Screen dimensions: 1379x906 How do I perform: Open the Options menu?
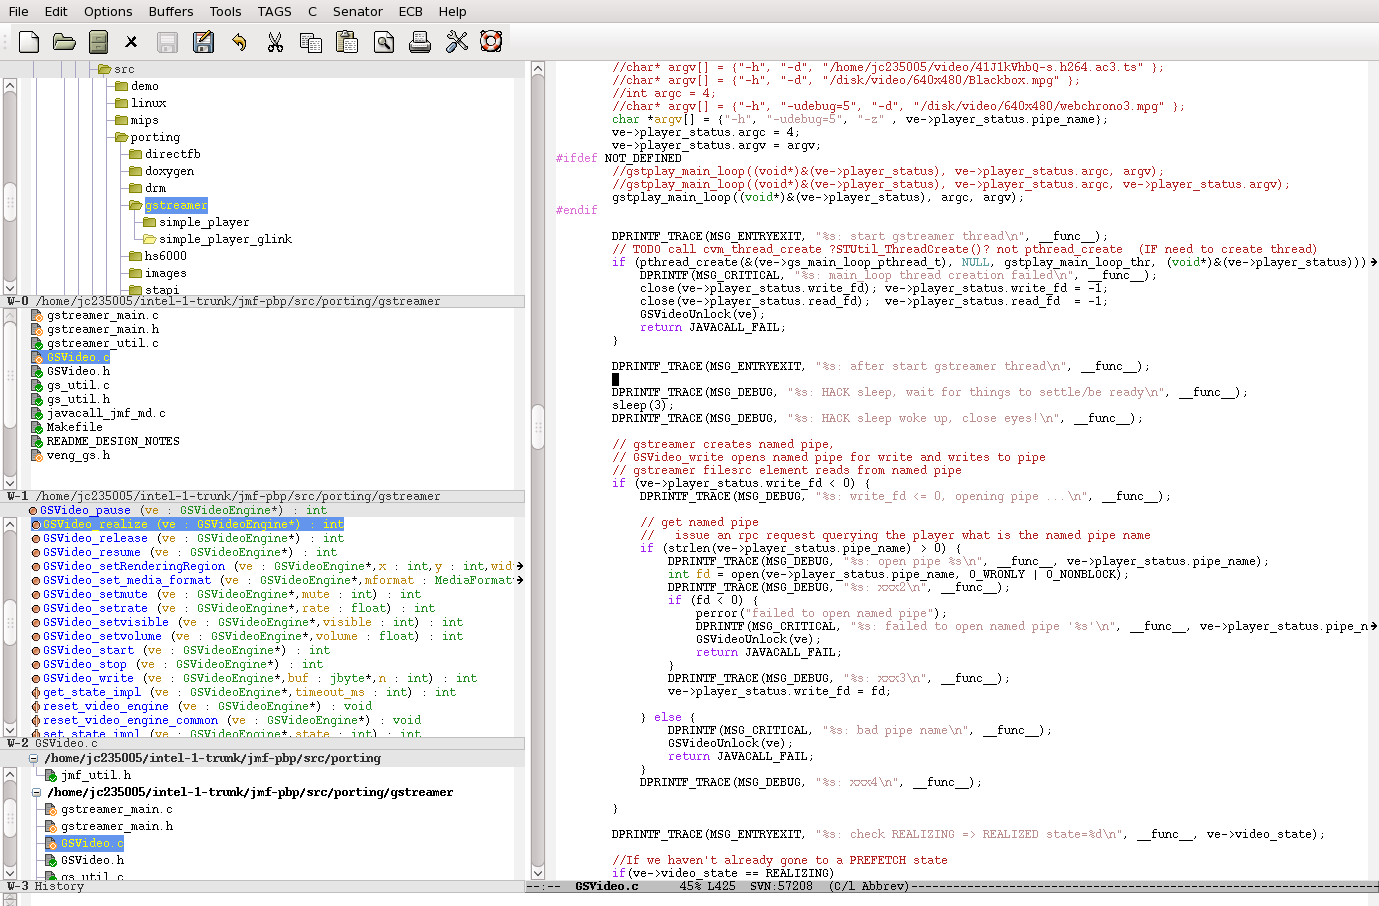click(108, 11)
